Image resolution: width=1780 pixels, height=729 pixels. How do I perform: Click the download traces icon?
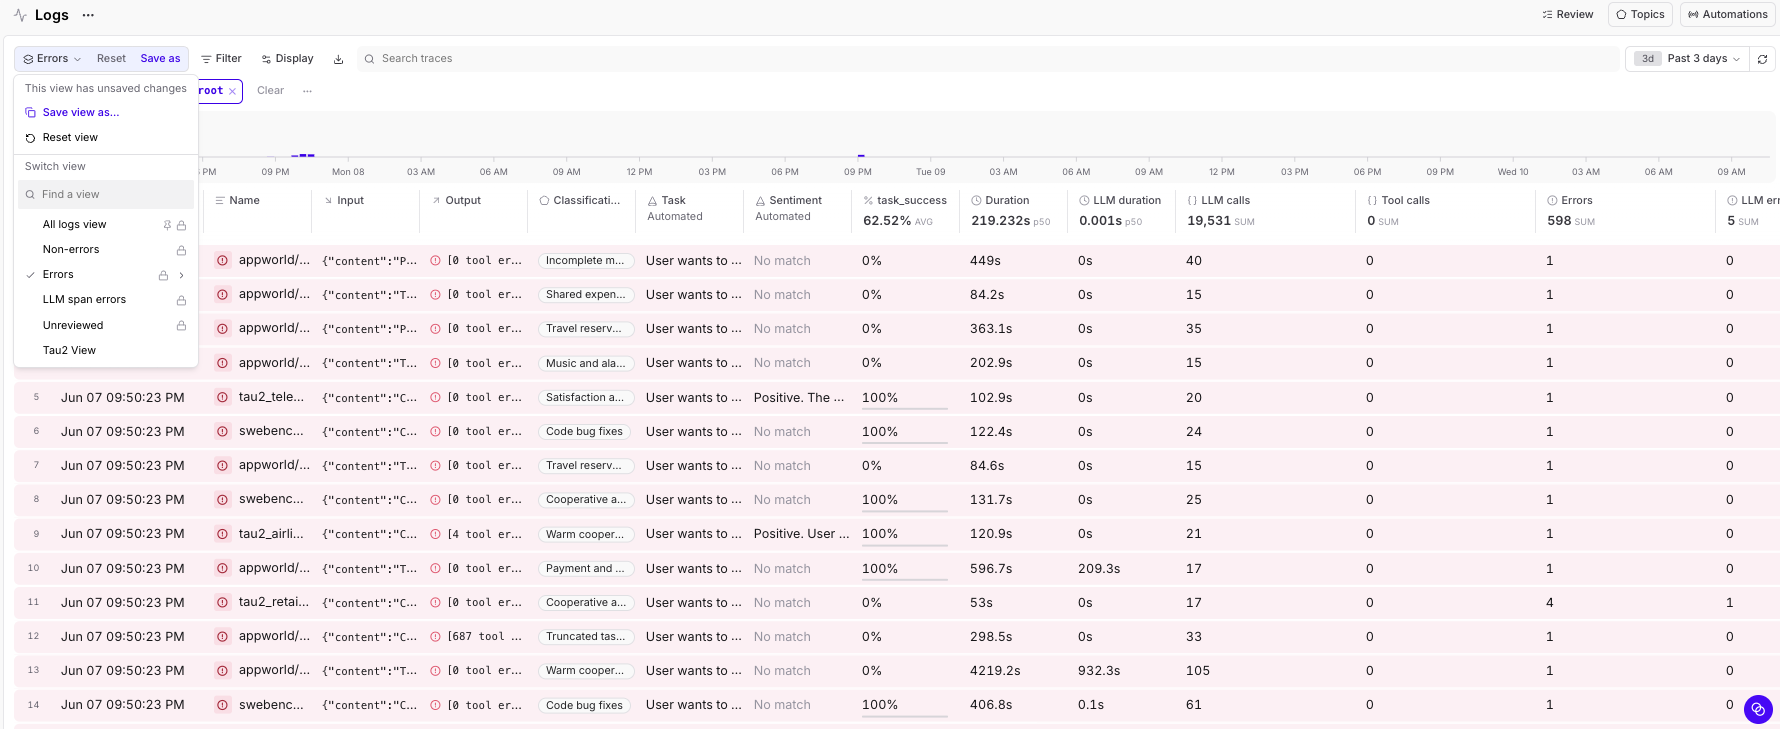coord(338,59)
